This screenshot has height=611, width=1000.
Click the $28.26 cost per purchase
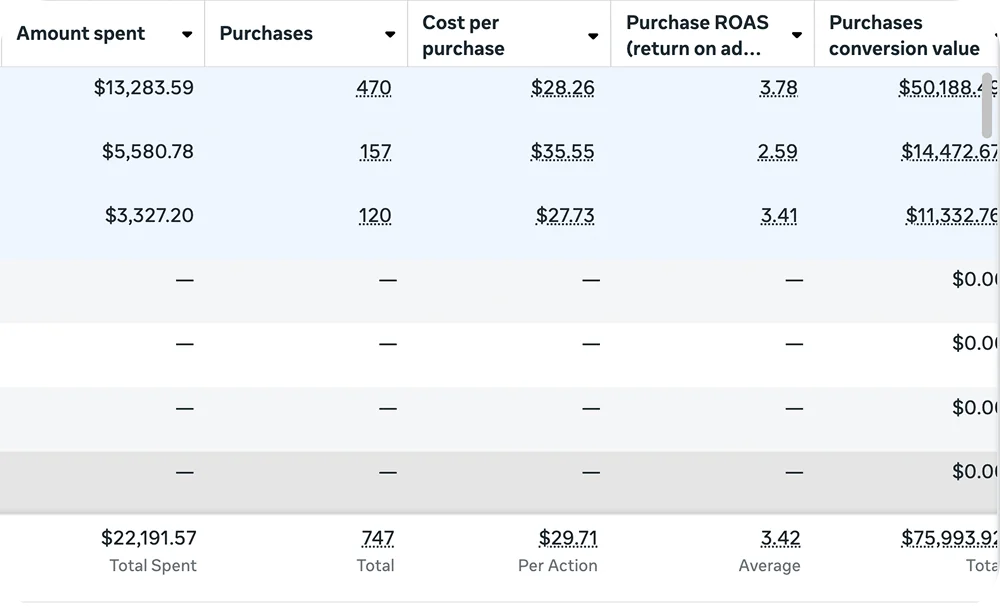coord(562,87)
